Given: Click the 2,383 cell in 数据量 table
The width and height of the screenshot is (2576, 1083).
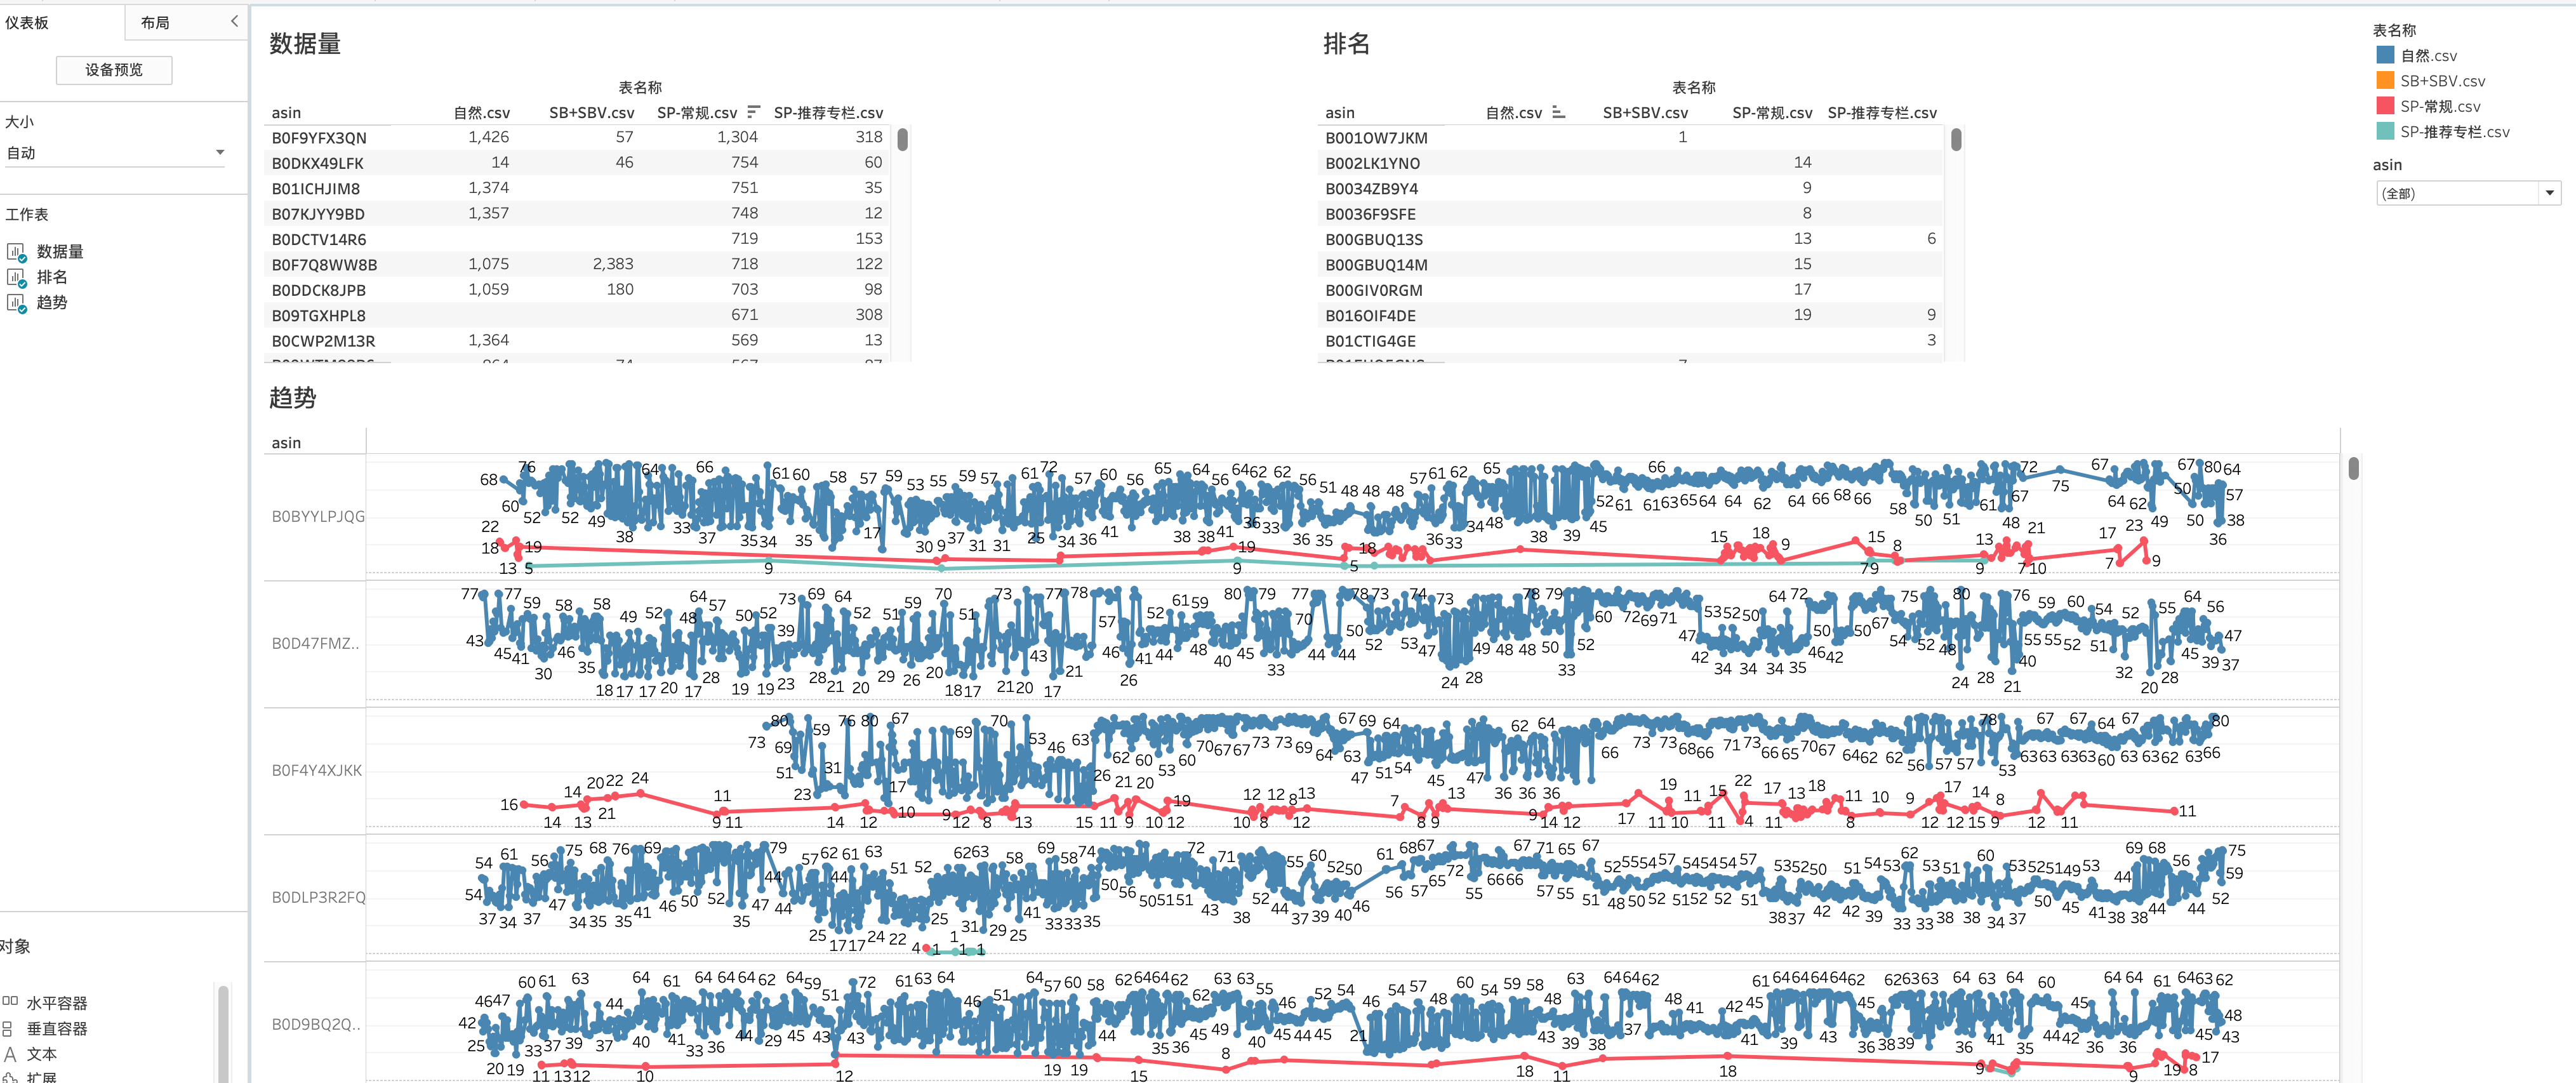Looking at the screenshot, I should [613, 264].
